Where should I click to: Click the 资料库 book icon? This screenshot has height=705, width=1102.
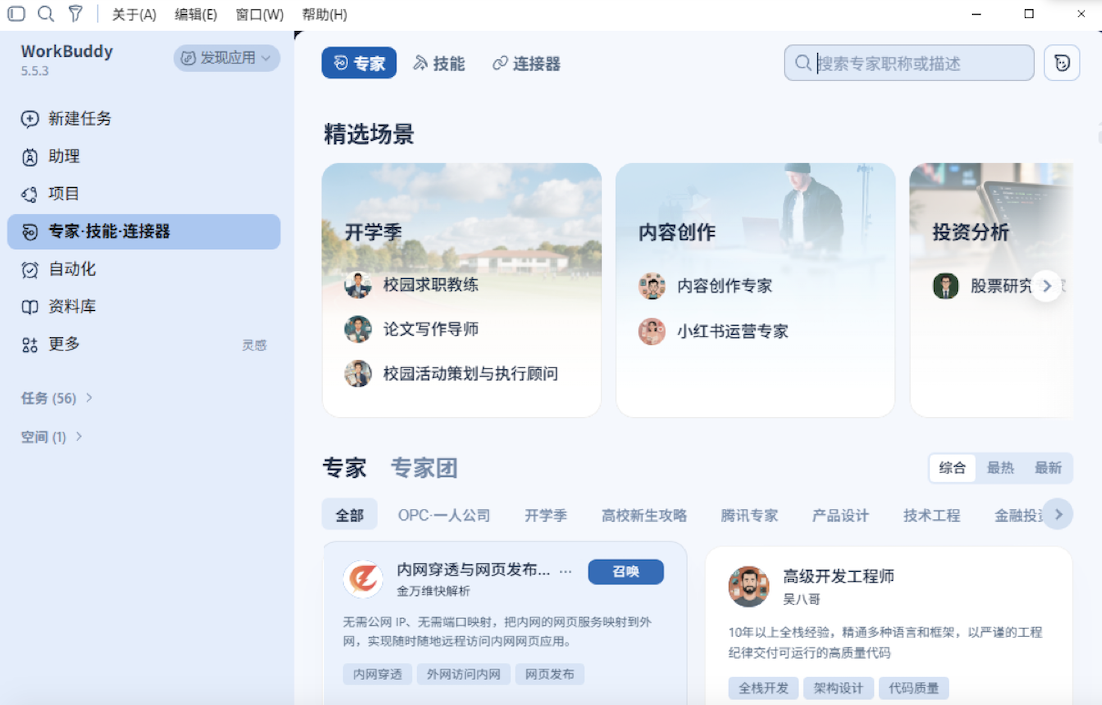(x=30, y=306)
